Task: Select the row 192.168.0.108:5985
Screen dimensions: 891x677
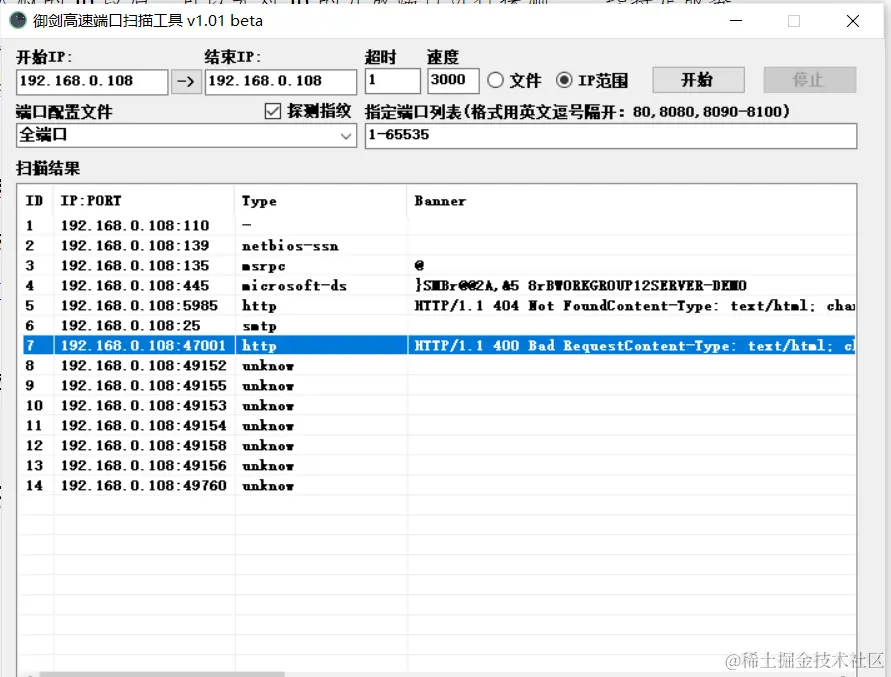Action: click(438, 306)
